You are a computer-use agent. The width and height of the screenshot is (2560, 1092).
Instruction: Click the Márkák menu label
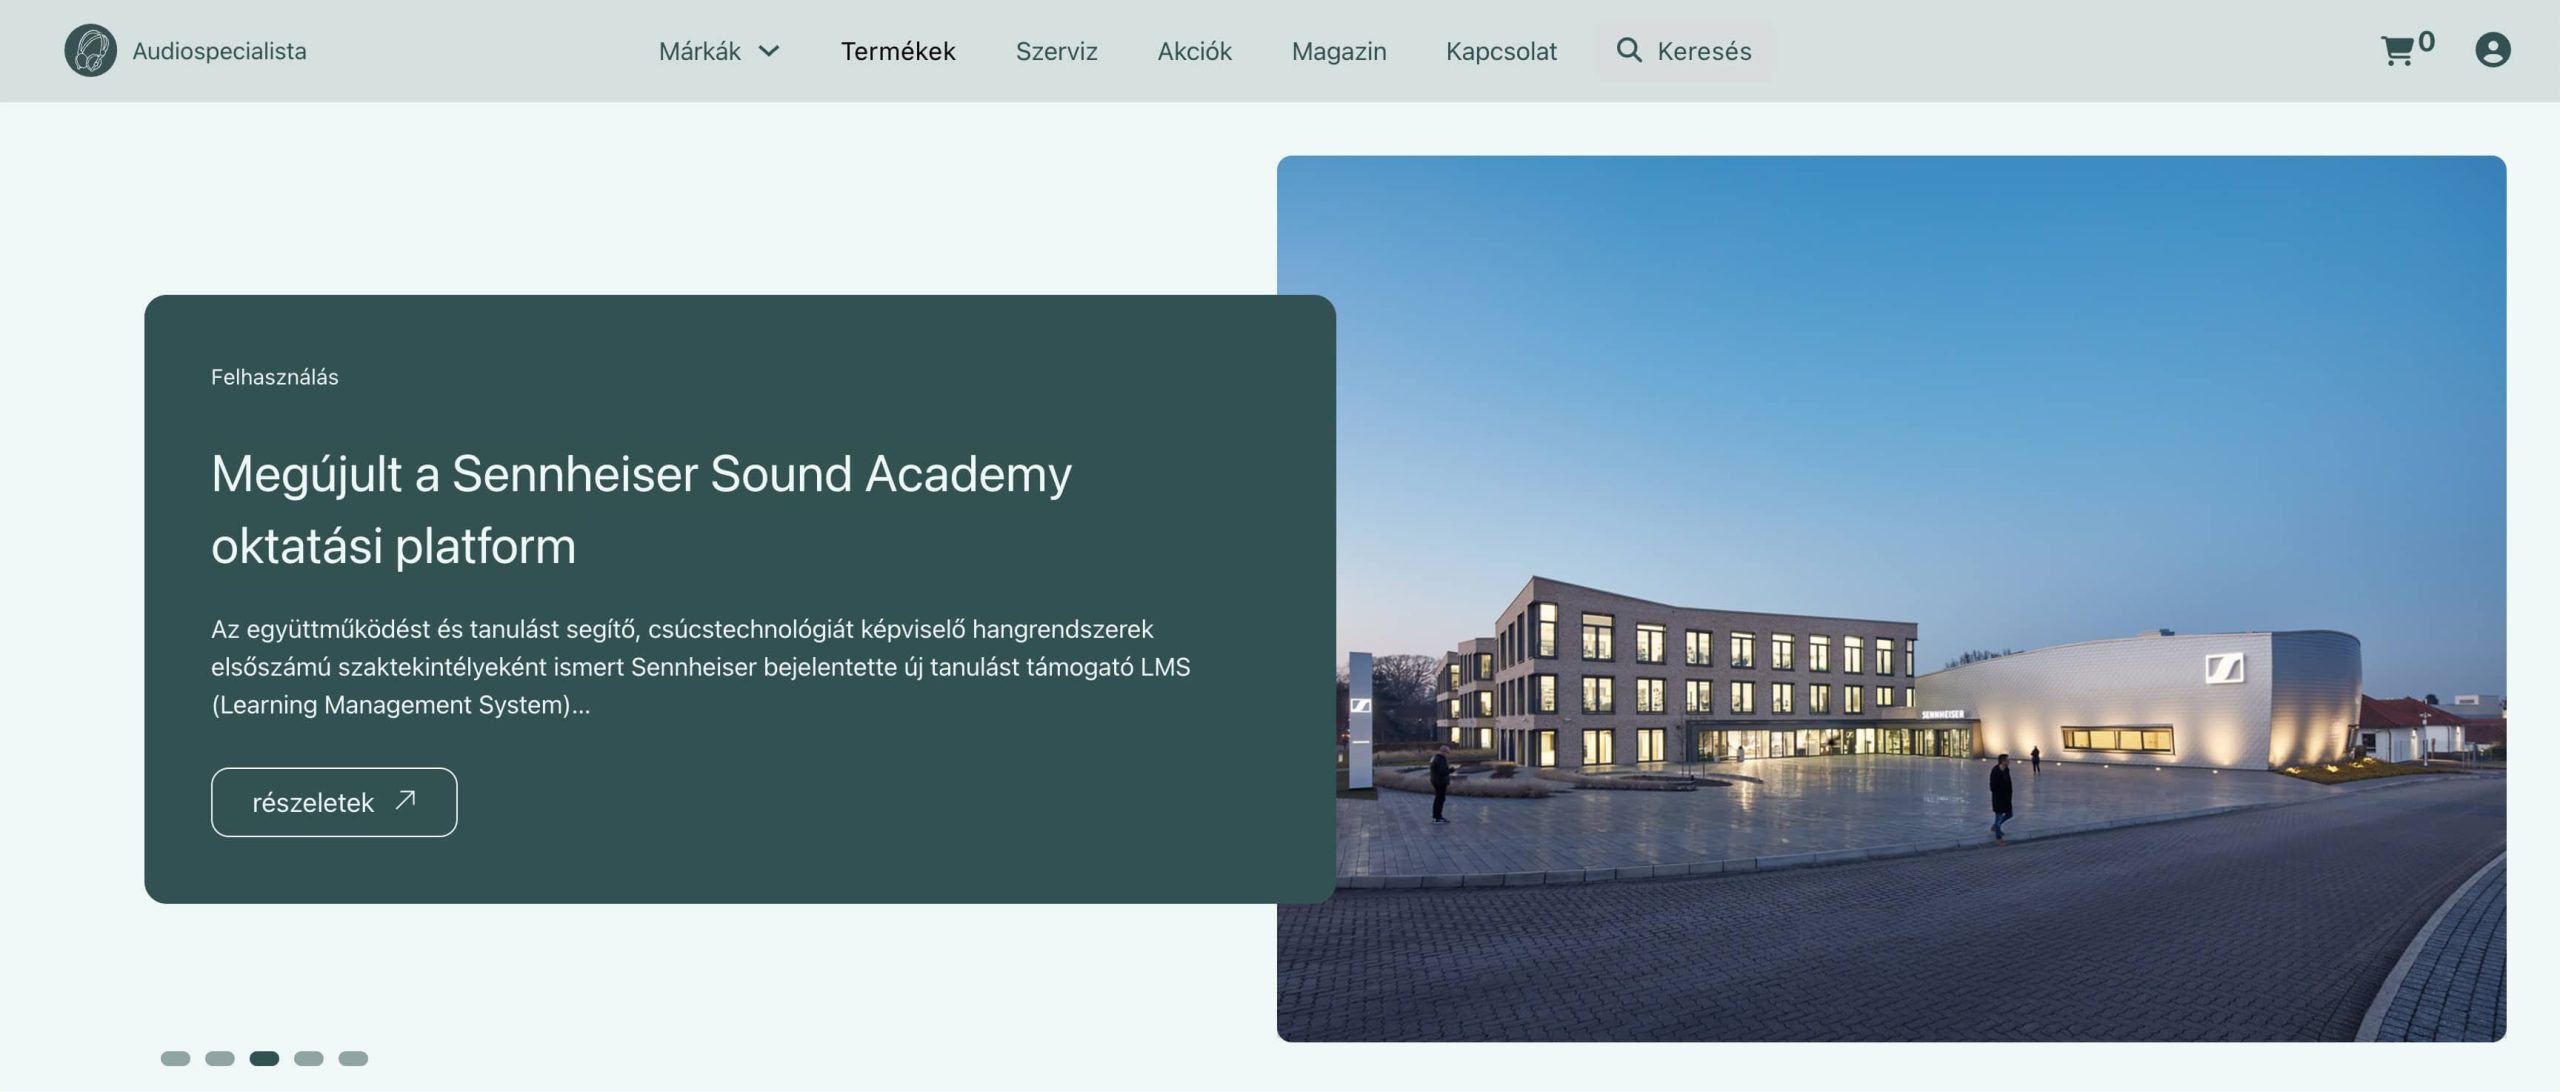tap(699, 51)
